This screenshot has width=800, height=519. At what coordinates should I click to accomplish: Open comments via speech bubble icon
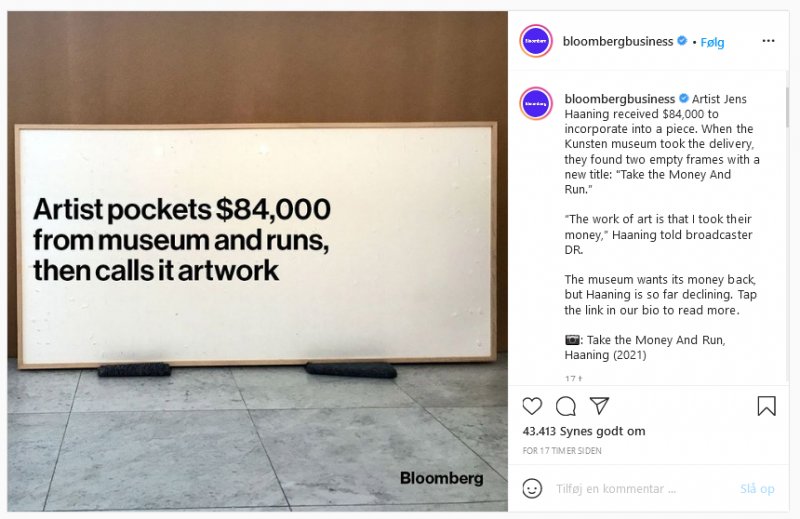[566, 406]
